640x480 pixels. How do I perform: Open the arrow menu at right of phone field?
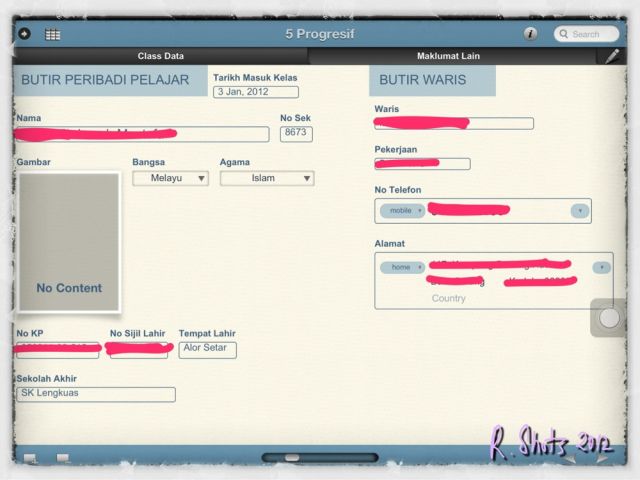(579, 211)
